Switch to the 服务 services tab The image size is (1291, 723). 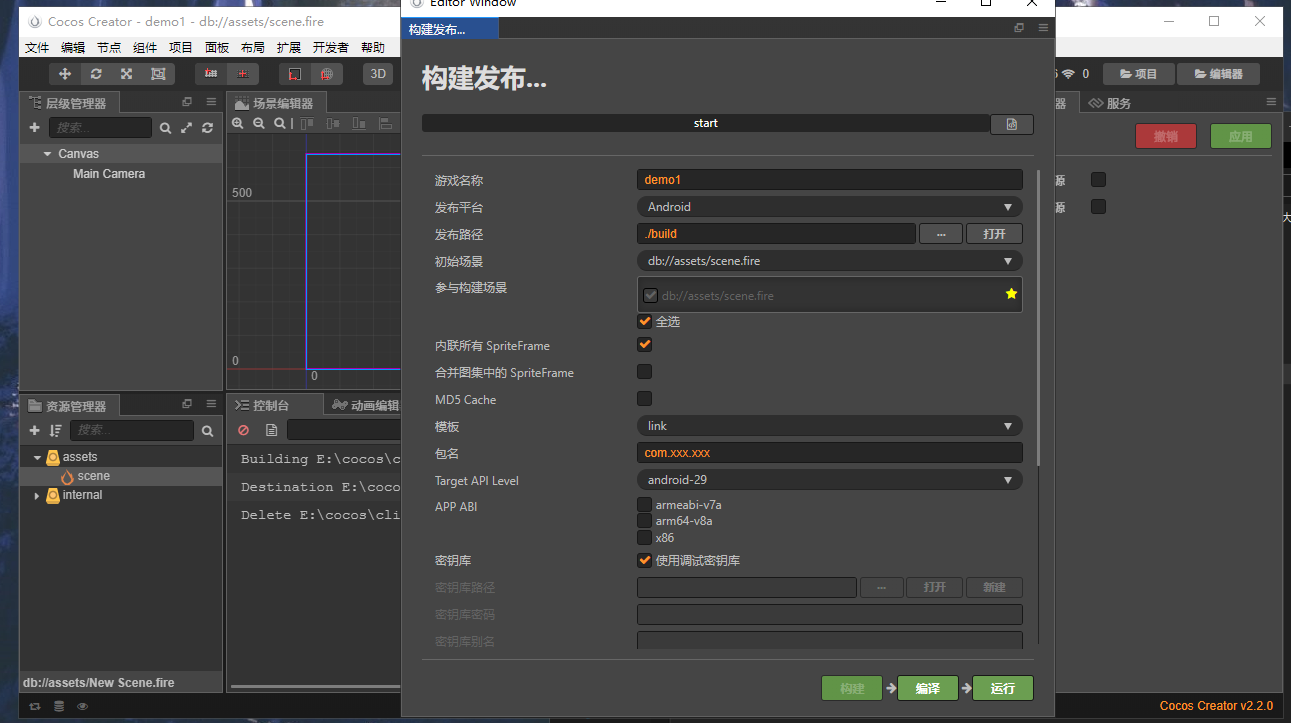1110,103
